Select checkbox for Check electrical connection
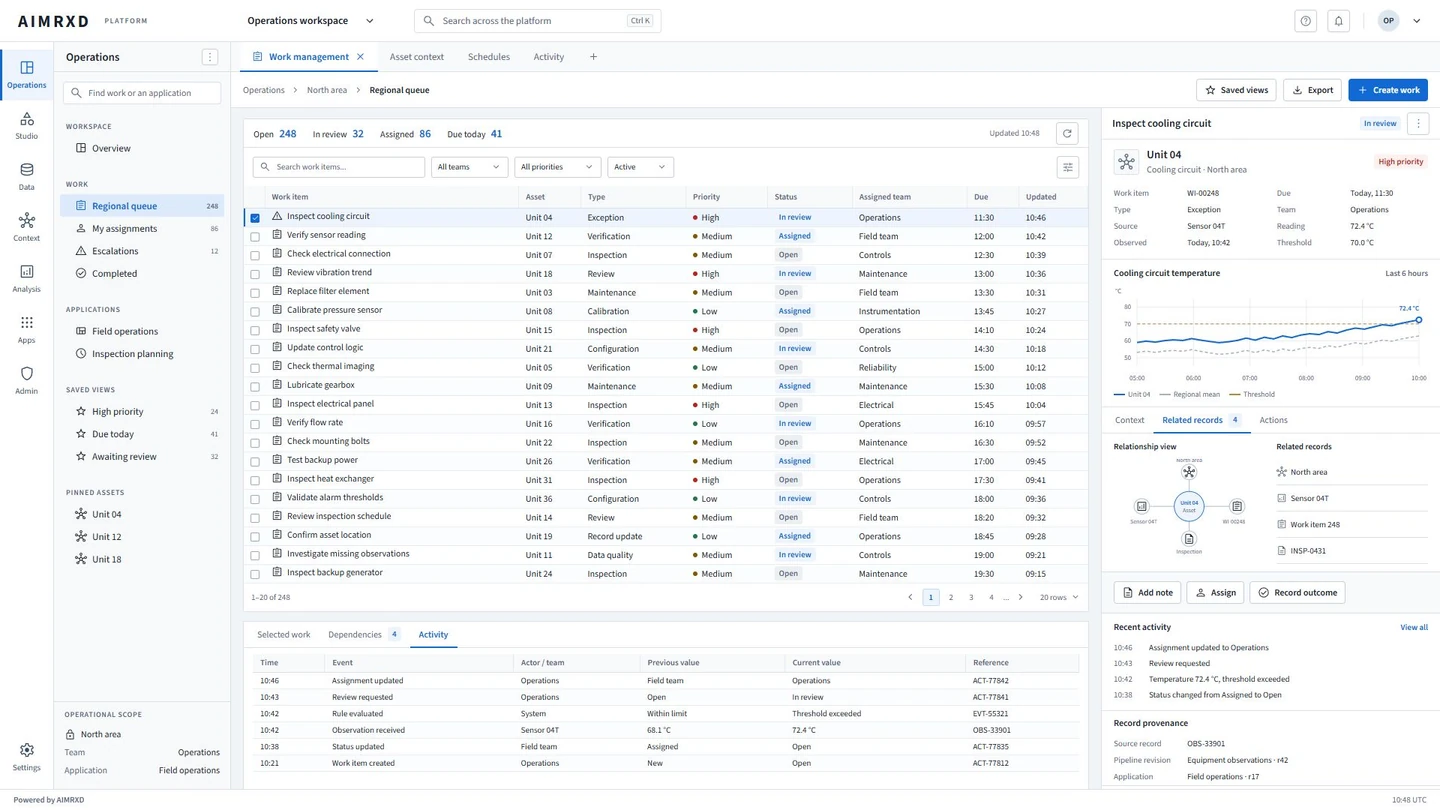The width and height of the screenshot is (1440, 810). [x=255, y=255]
